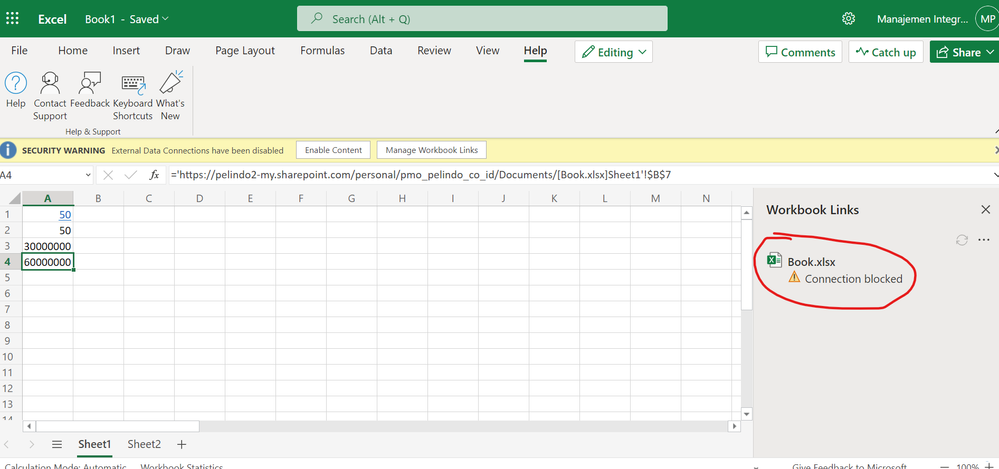Open Contact Support in ribbon
The height and width of the screenshot is (469, 999).
click(50, 96)
